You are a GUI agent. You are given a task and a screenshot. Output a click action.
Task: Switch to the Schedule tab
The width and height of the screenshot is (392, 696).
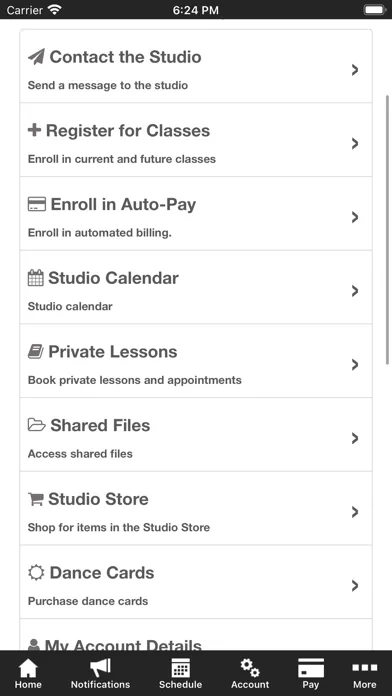click(x=180, y=674)
